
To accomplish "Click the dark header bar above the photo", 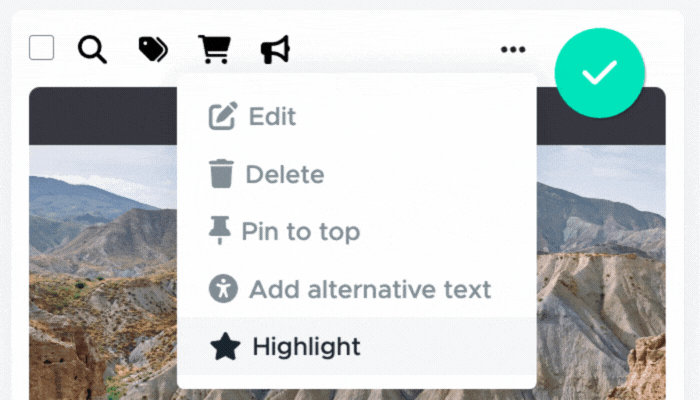I will (103, 116).
